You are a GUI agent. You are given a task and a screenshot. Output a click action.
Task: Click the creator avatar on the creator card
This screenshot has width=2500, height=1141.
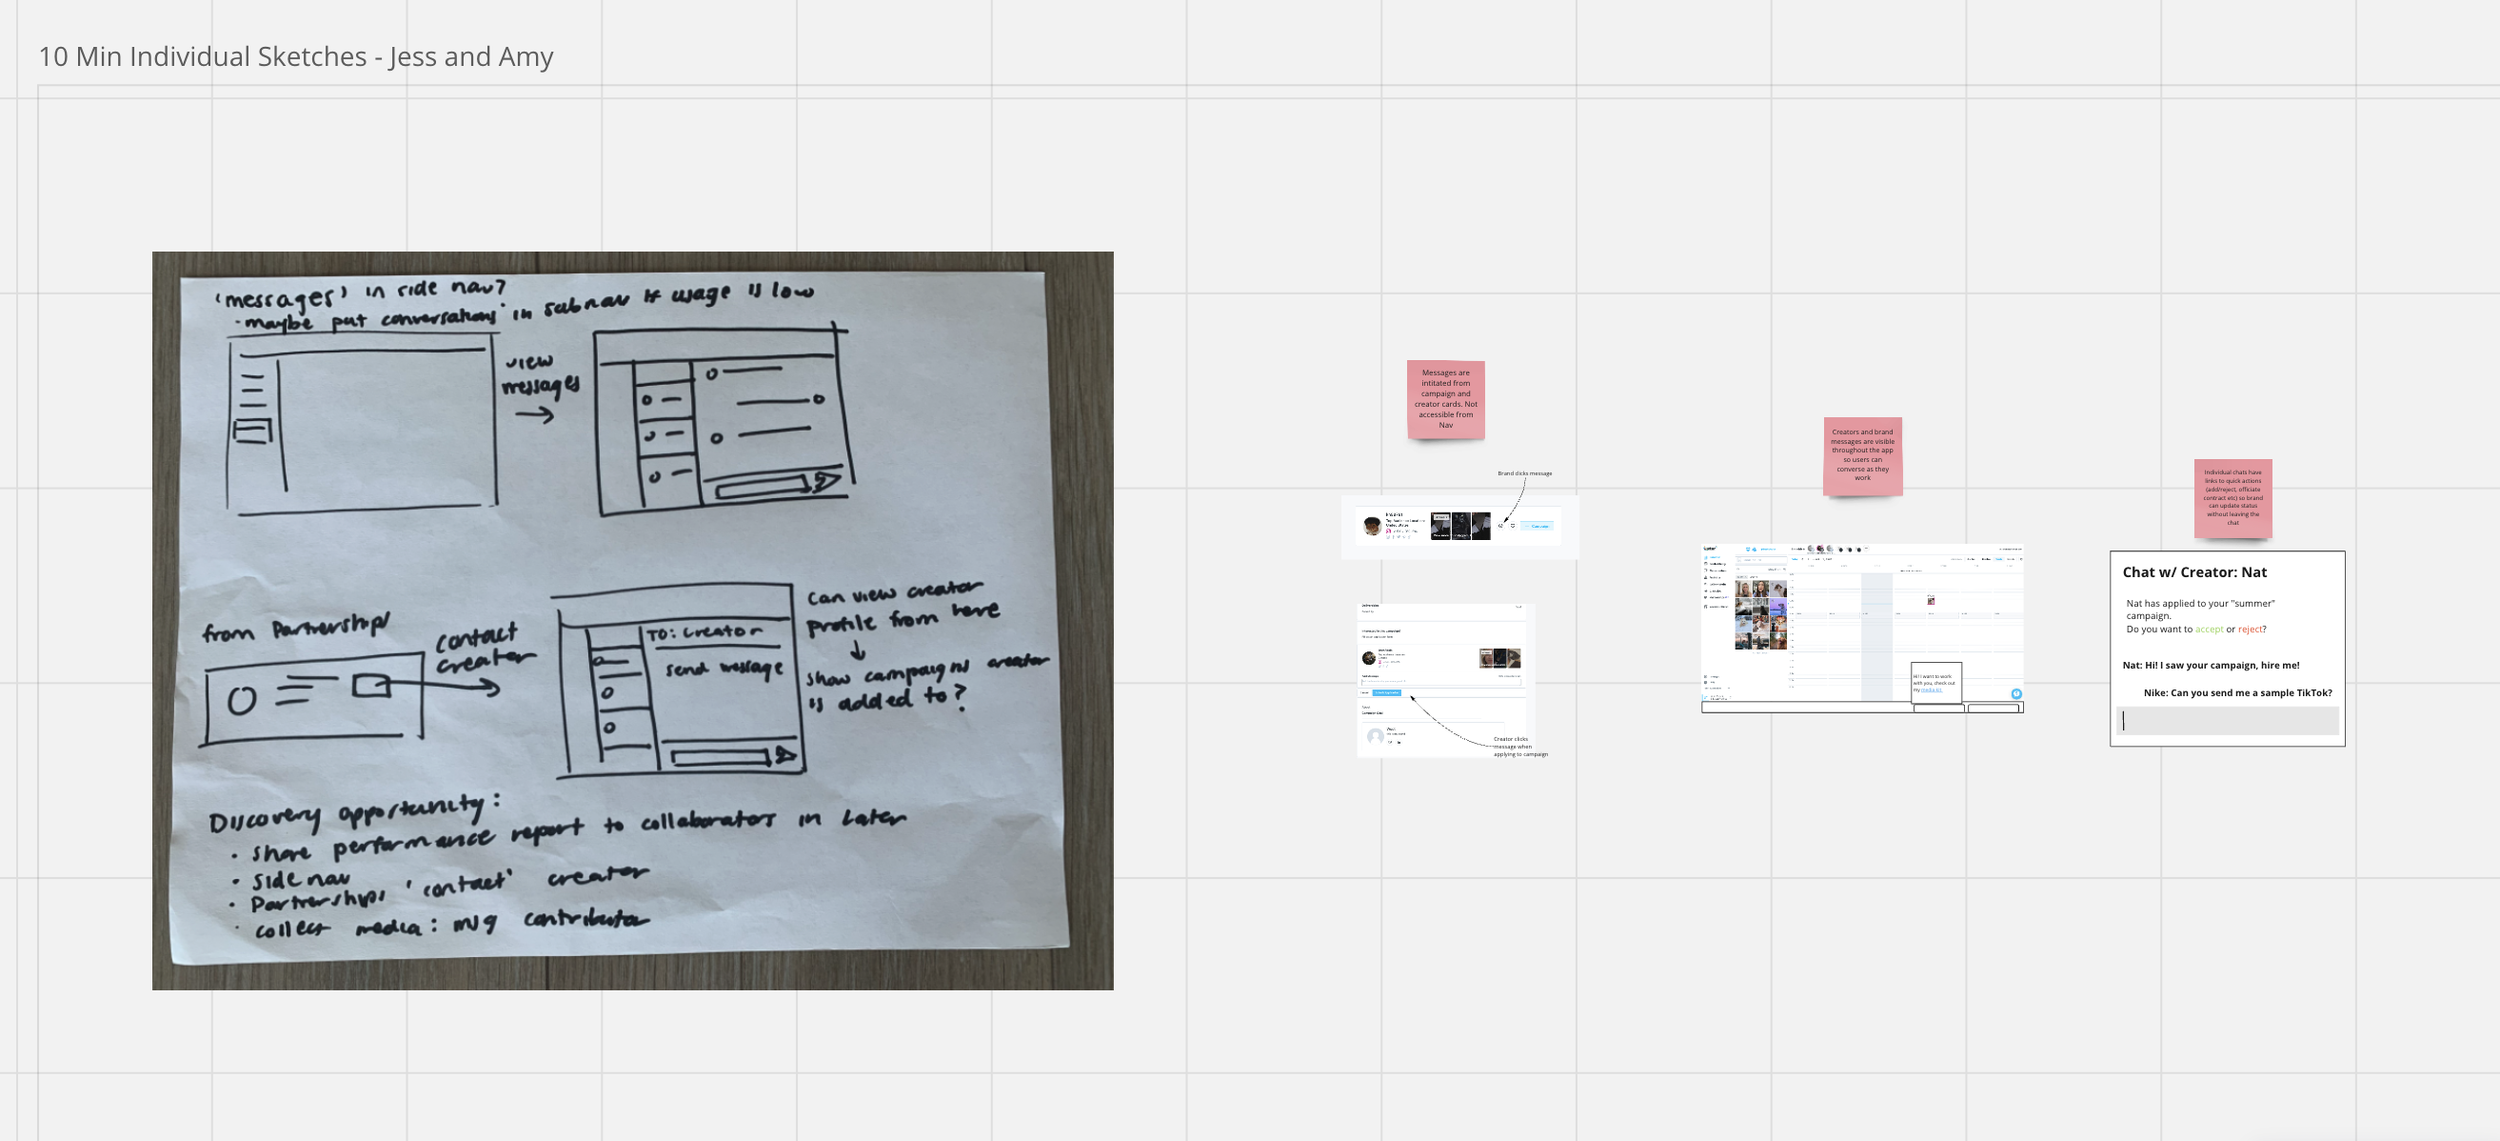pyautogui.click(x=1372, y=526)
